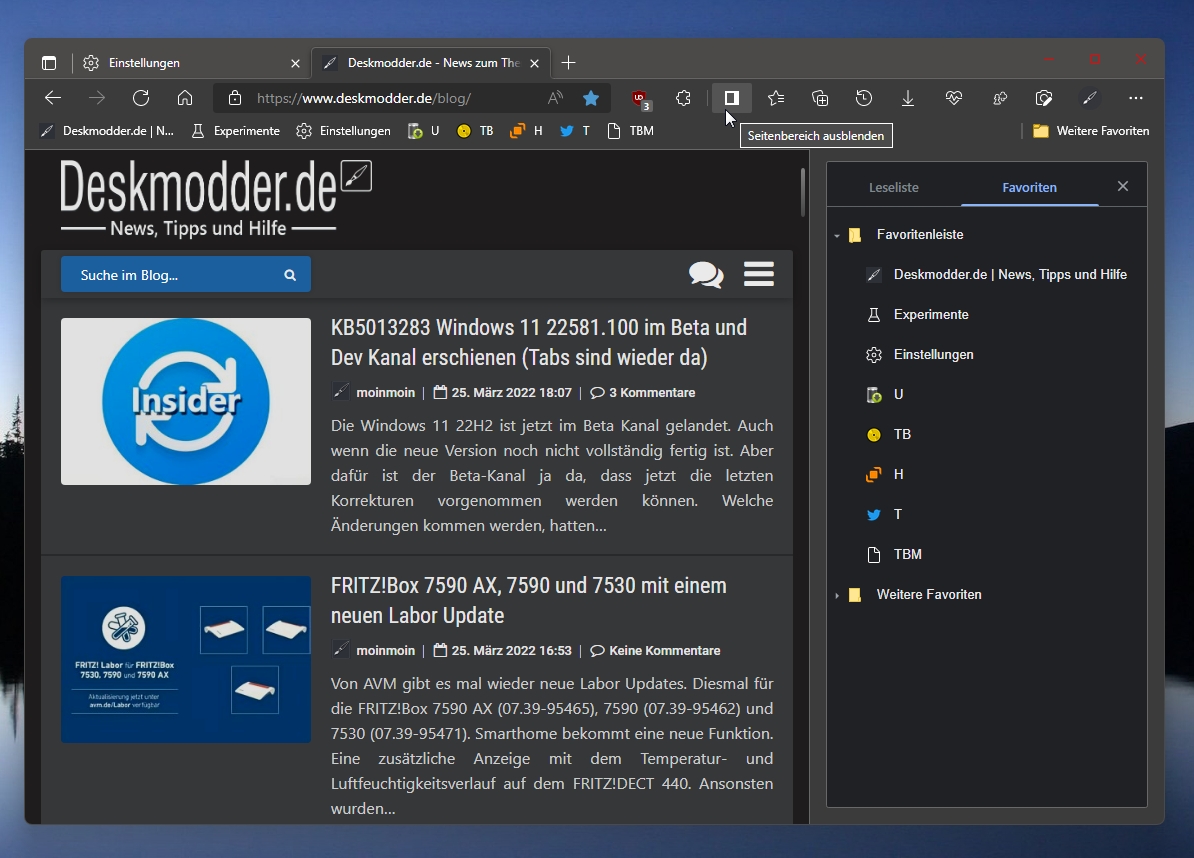
Task: Expand the Weitere Favoriten folder arrow in panel
Action: click(837, 595)
